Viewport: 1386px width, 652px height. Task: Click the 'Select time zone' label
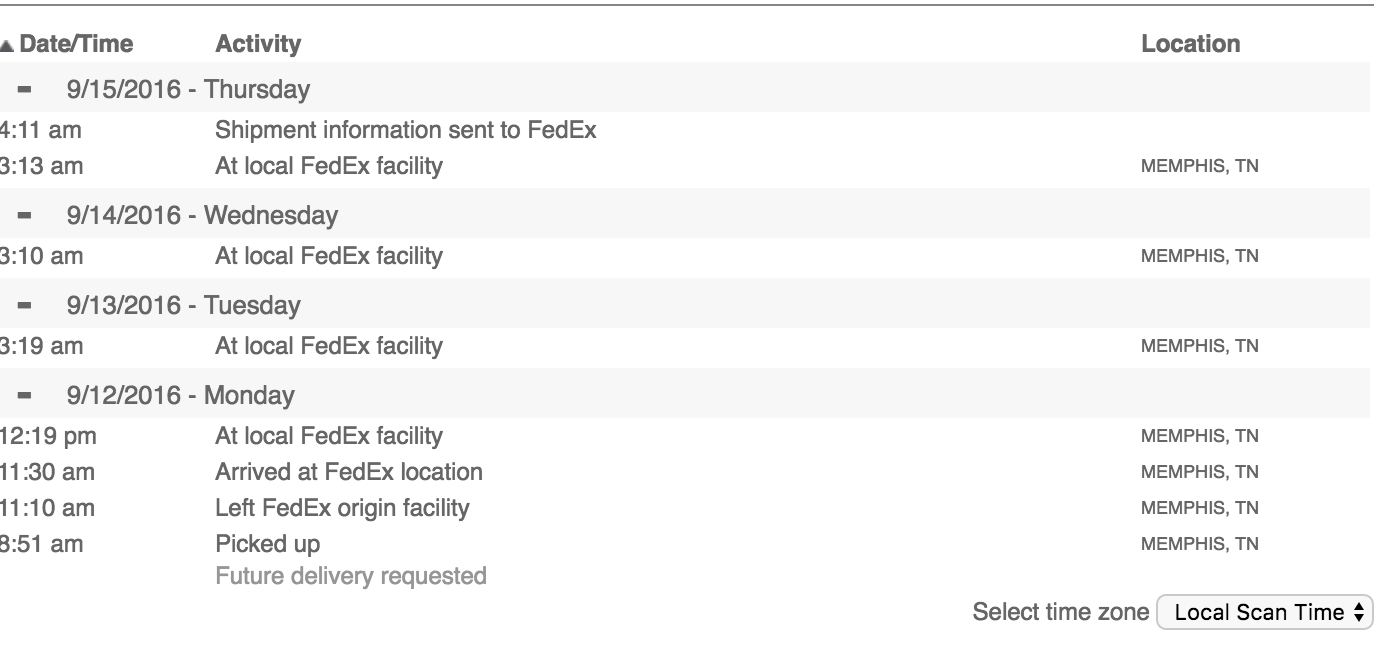[x=1061, y=612]
